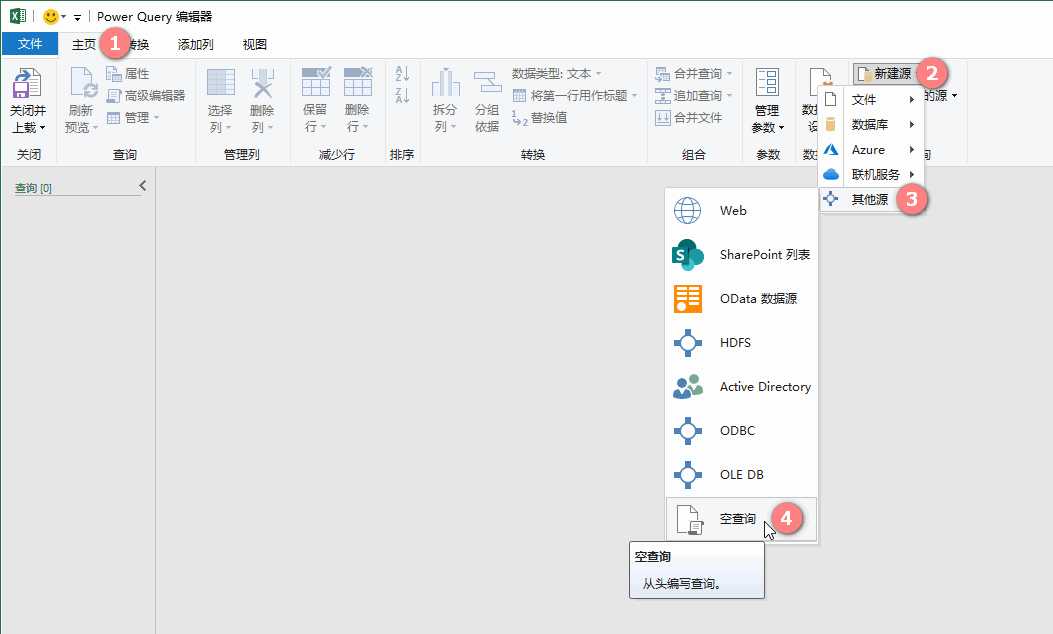The image size is (1053, 634).
Task: Expand the 管理参数 dropdown arrow
Action: click(782, 128)
